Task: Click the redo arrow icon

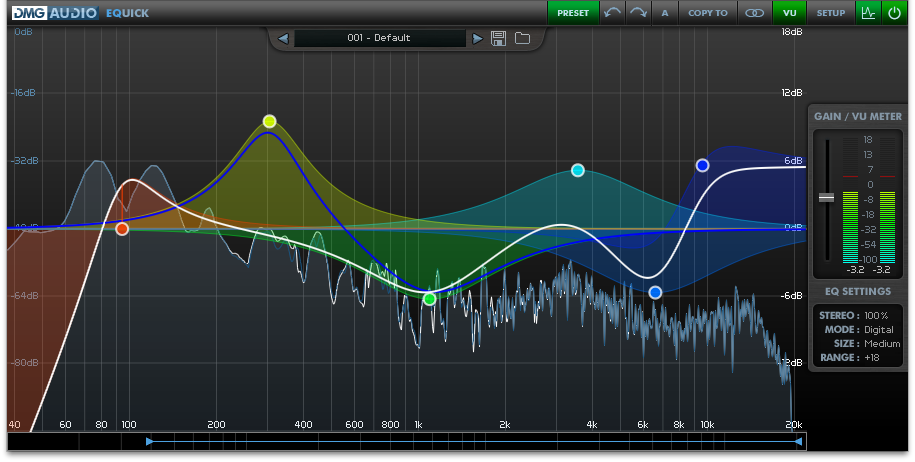Action: pyautogui.click(x=638, y=12)
